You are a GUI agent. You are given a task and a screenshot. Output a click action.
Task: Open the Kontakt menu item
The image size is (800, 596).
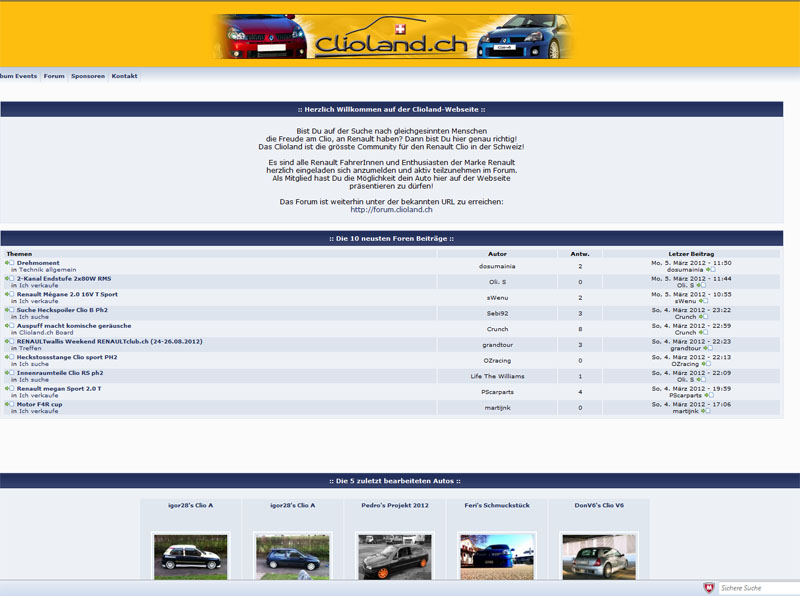(124, 76)
